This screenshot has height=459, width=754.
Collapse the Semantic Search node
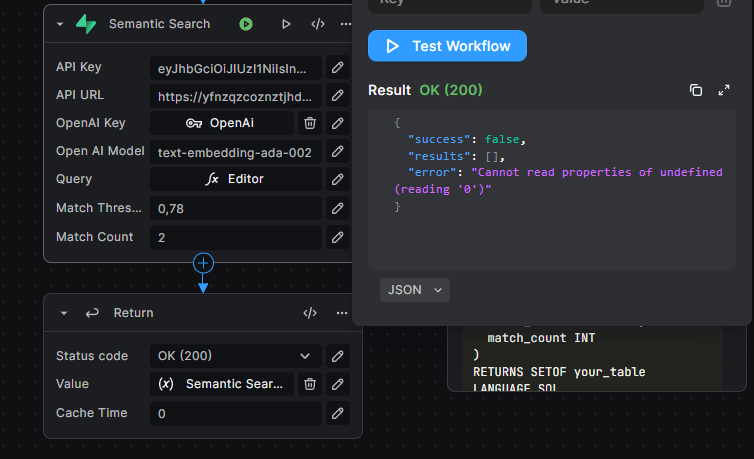[60, 24]
